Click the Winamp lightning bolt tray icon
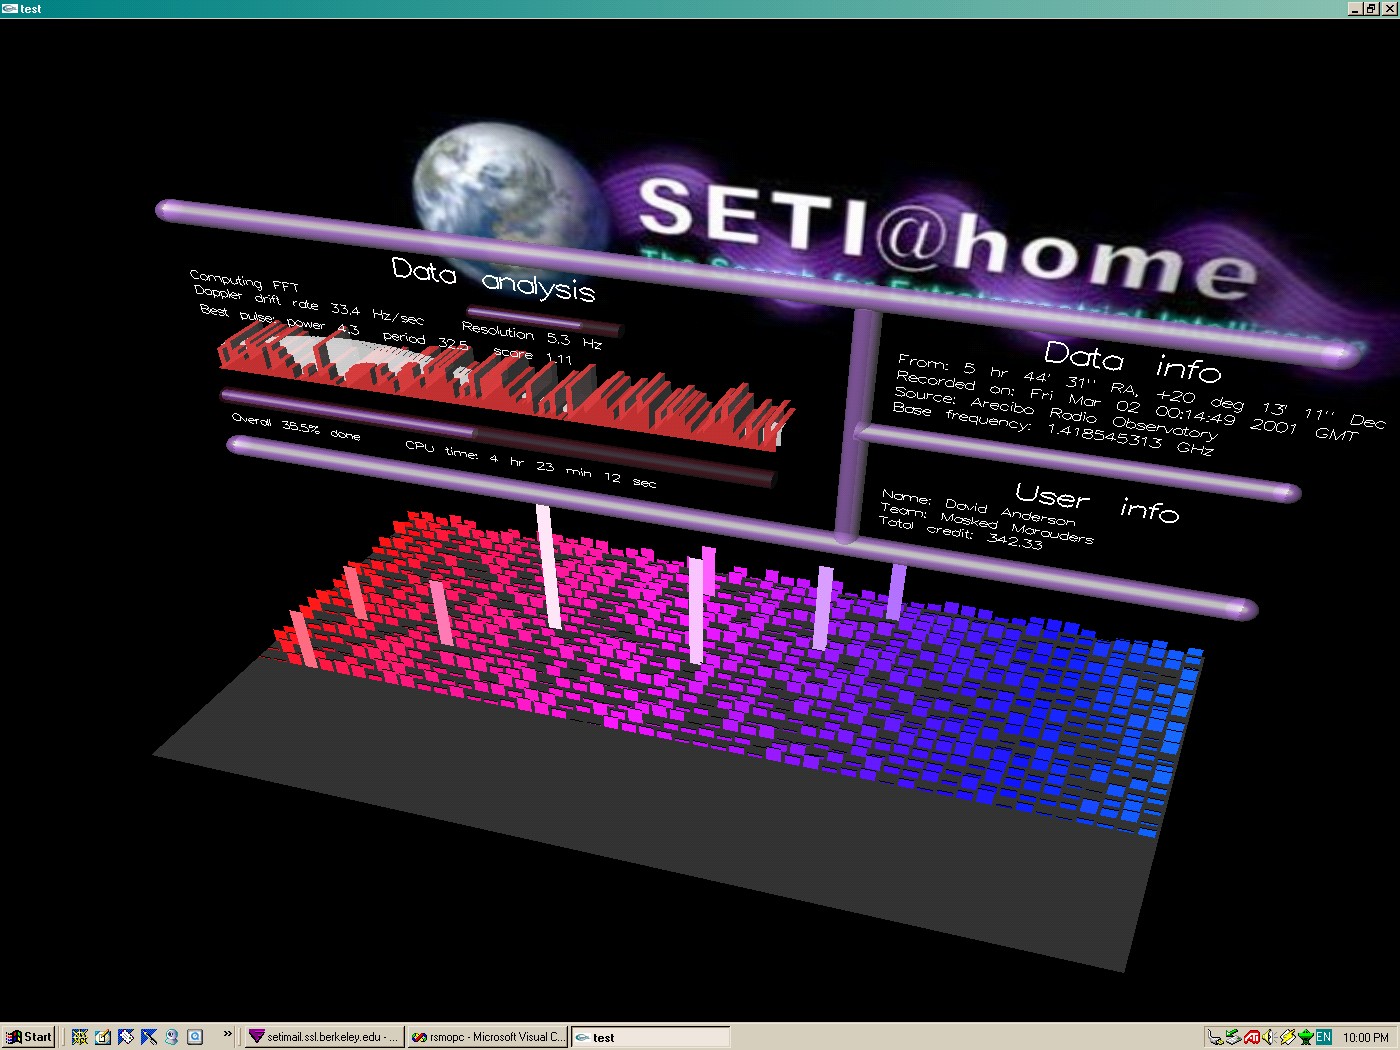 [1287, 1037]
